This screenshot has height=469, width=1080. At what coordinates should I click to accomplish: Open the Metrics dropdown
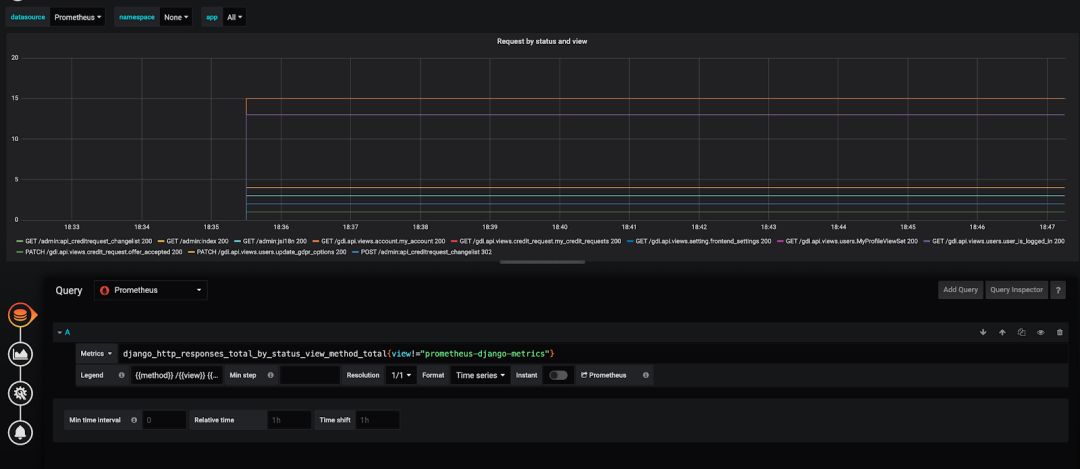coord(96,353)
